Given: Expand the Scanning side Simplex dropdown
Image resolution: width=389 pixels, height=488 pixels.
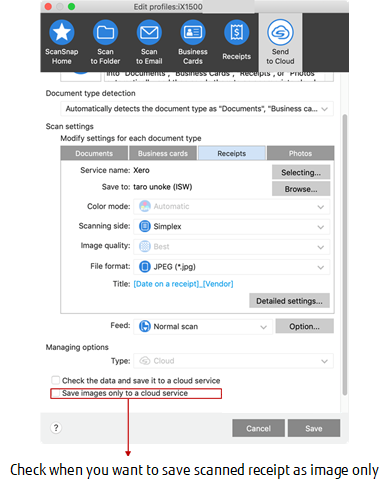Looking at the screenshot, I should tap(232, 227).
